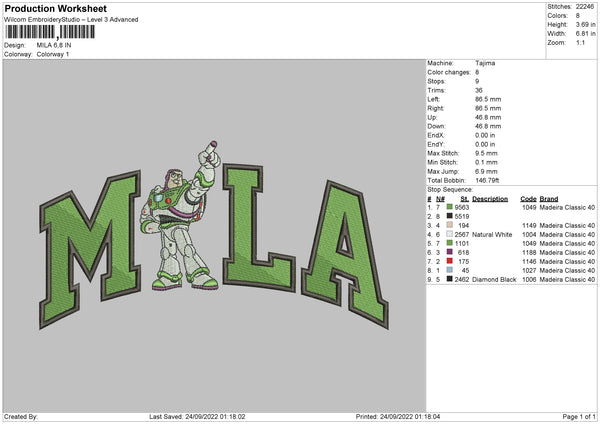Click thread code 1027
Viewport: 600px width, 424px height.
coord(529,271)
